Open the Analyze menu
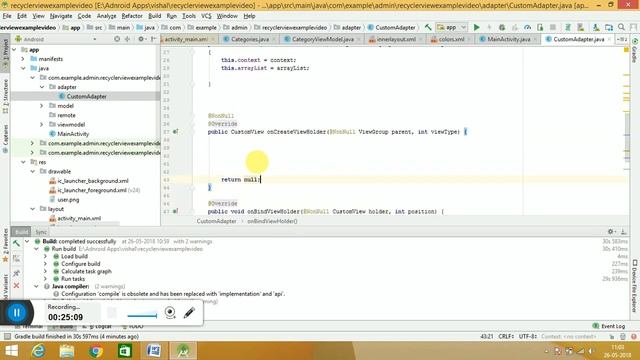640x360 pixels. (106, 16)
